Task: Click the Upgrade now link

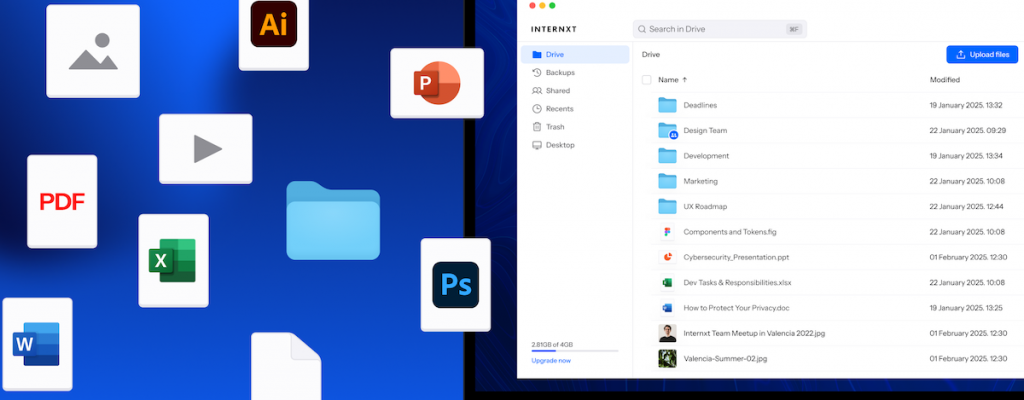Action: click(x=551, y=360)
